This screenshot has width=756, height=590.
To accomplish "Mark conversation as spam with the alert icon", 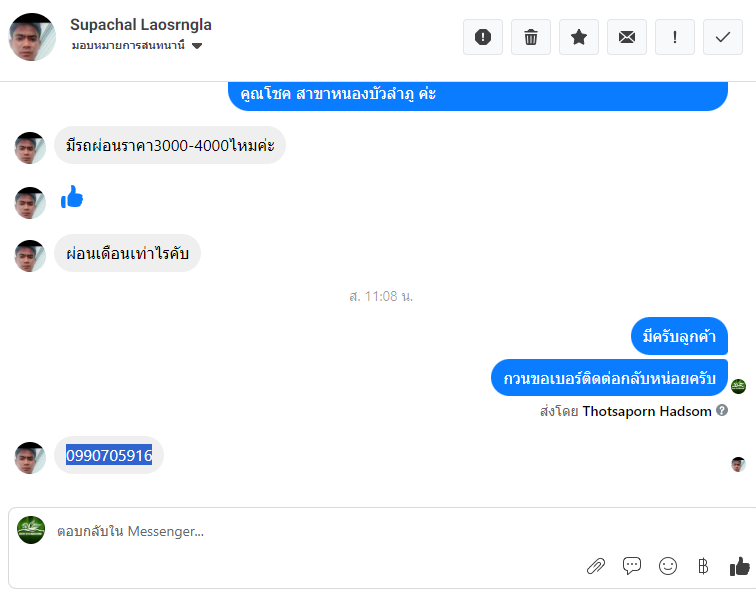I will pyautogui.click(x=483, y=37).
